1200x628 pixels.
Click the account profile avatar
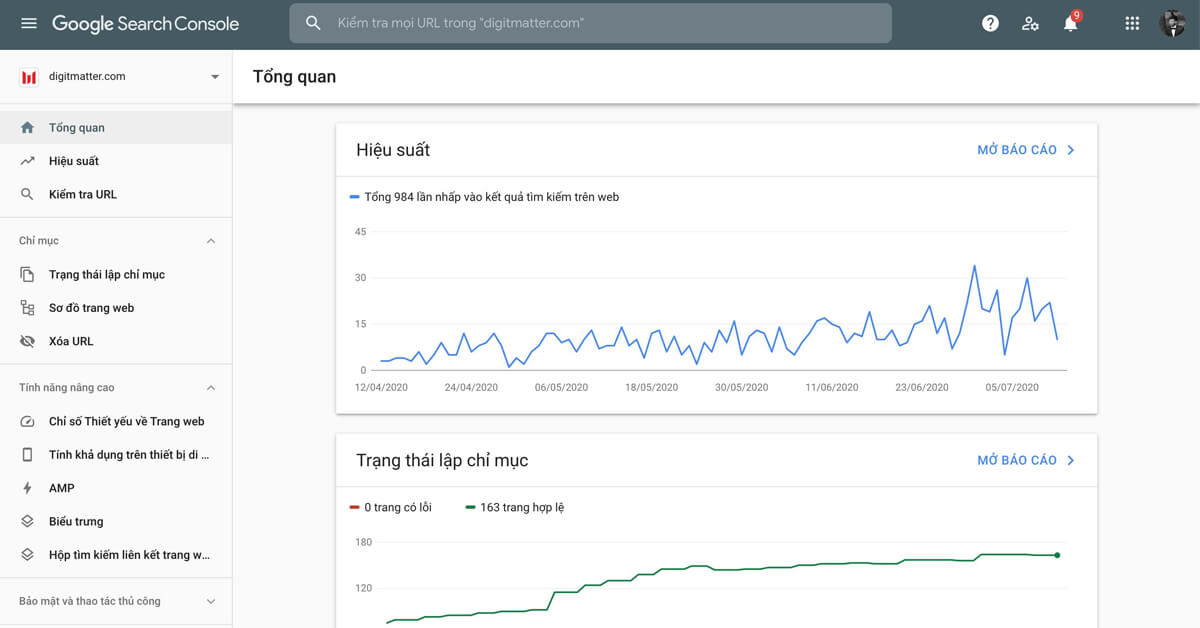click(x=1172, y=23)
